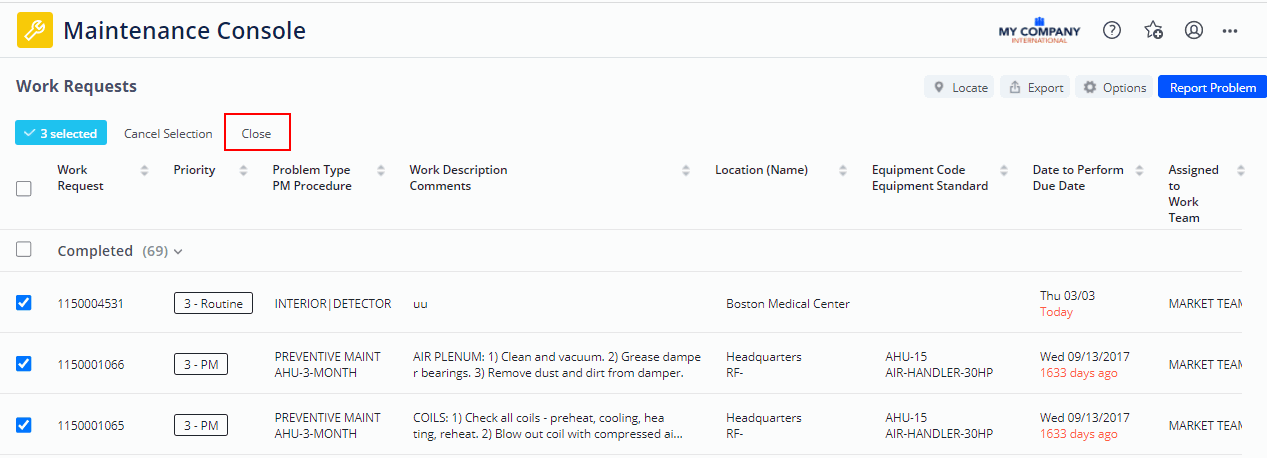Image resolution: width=1267 pixels, height=458 pixels.
Task: Open the user profile icon
Action: [1193, 30]
